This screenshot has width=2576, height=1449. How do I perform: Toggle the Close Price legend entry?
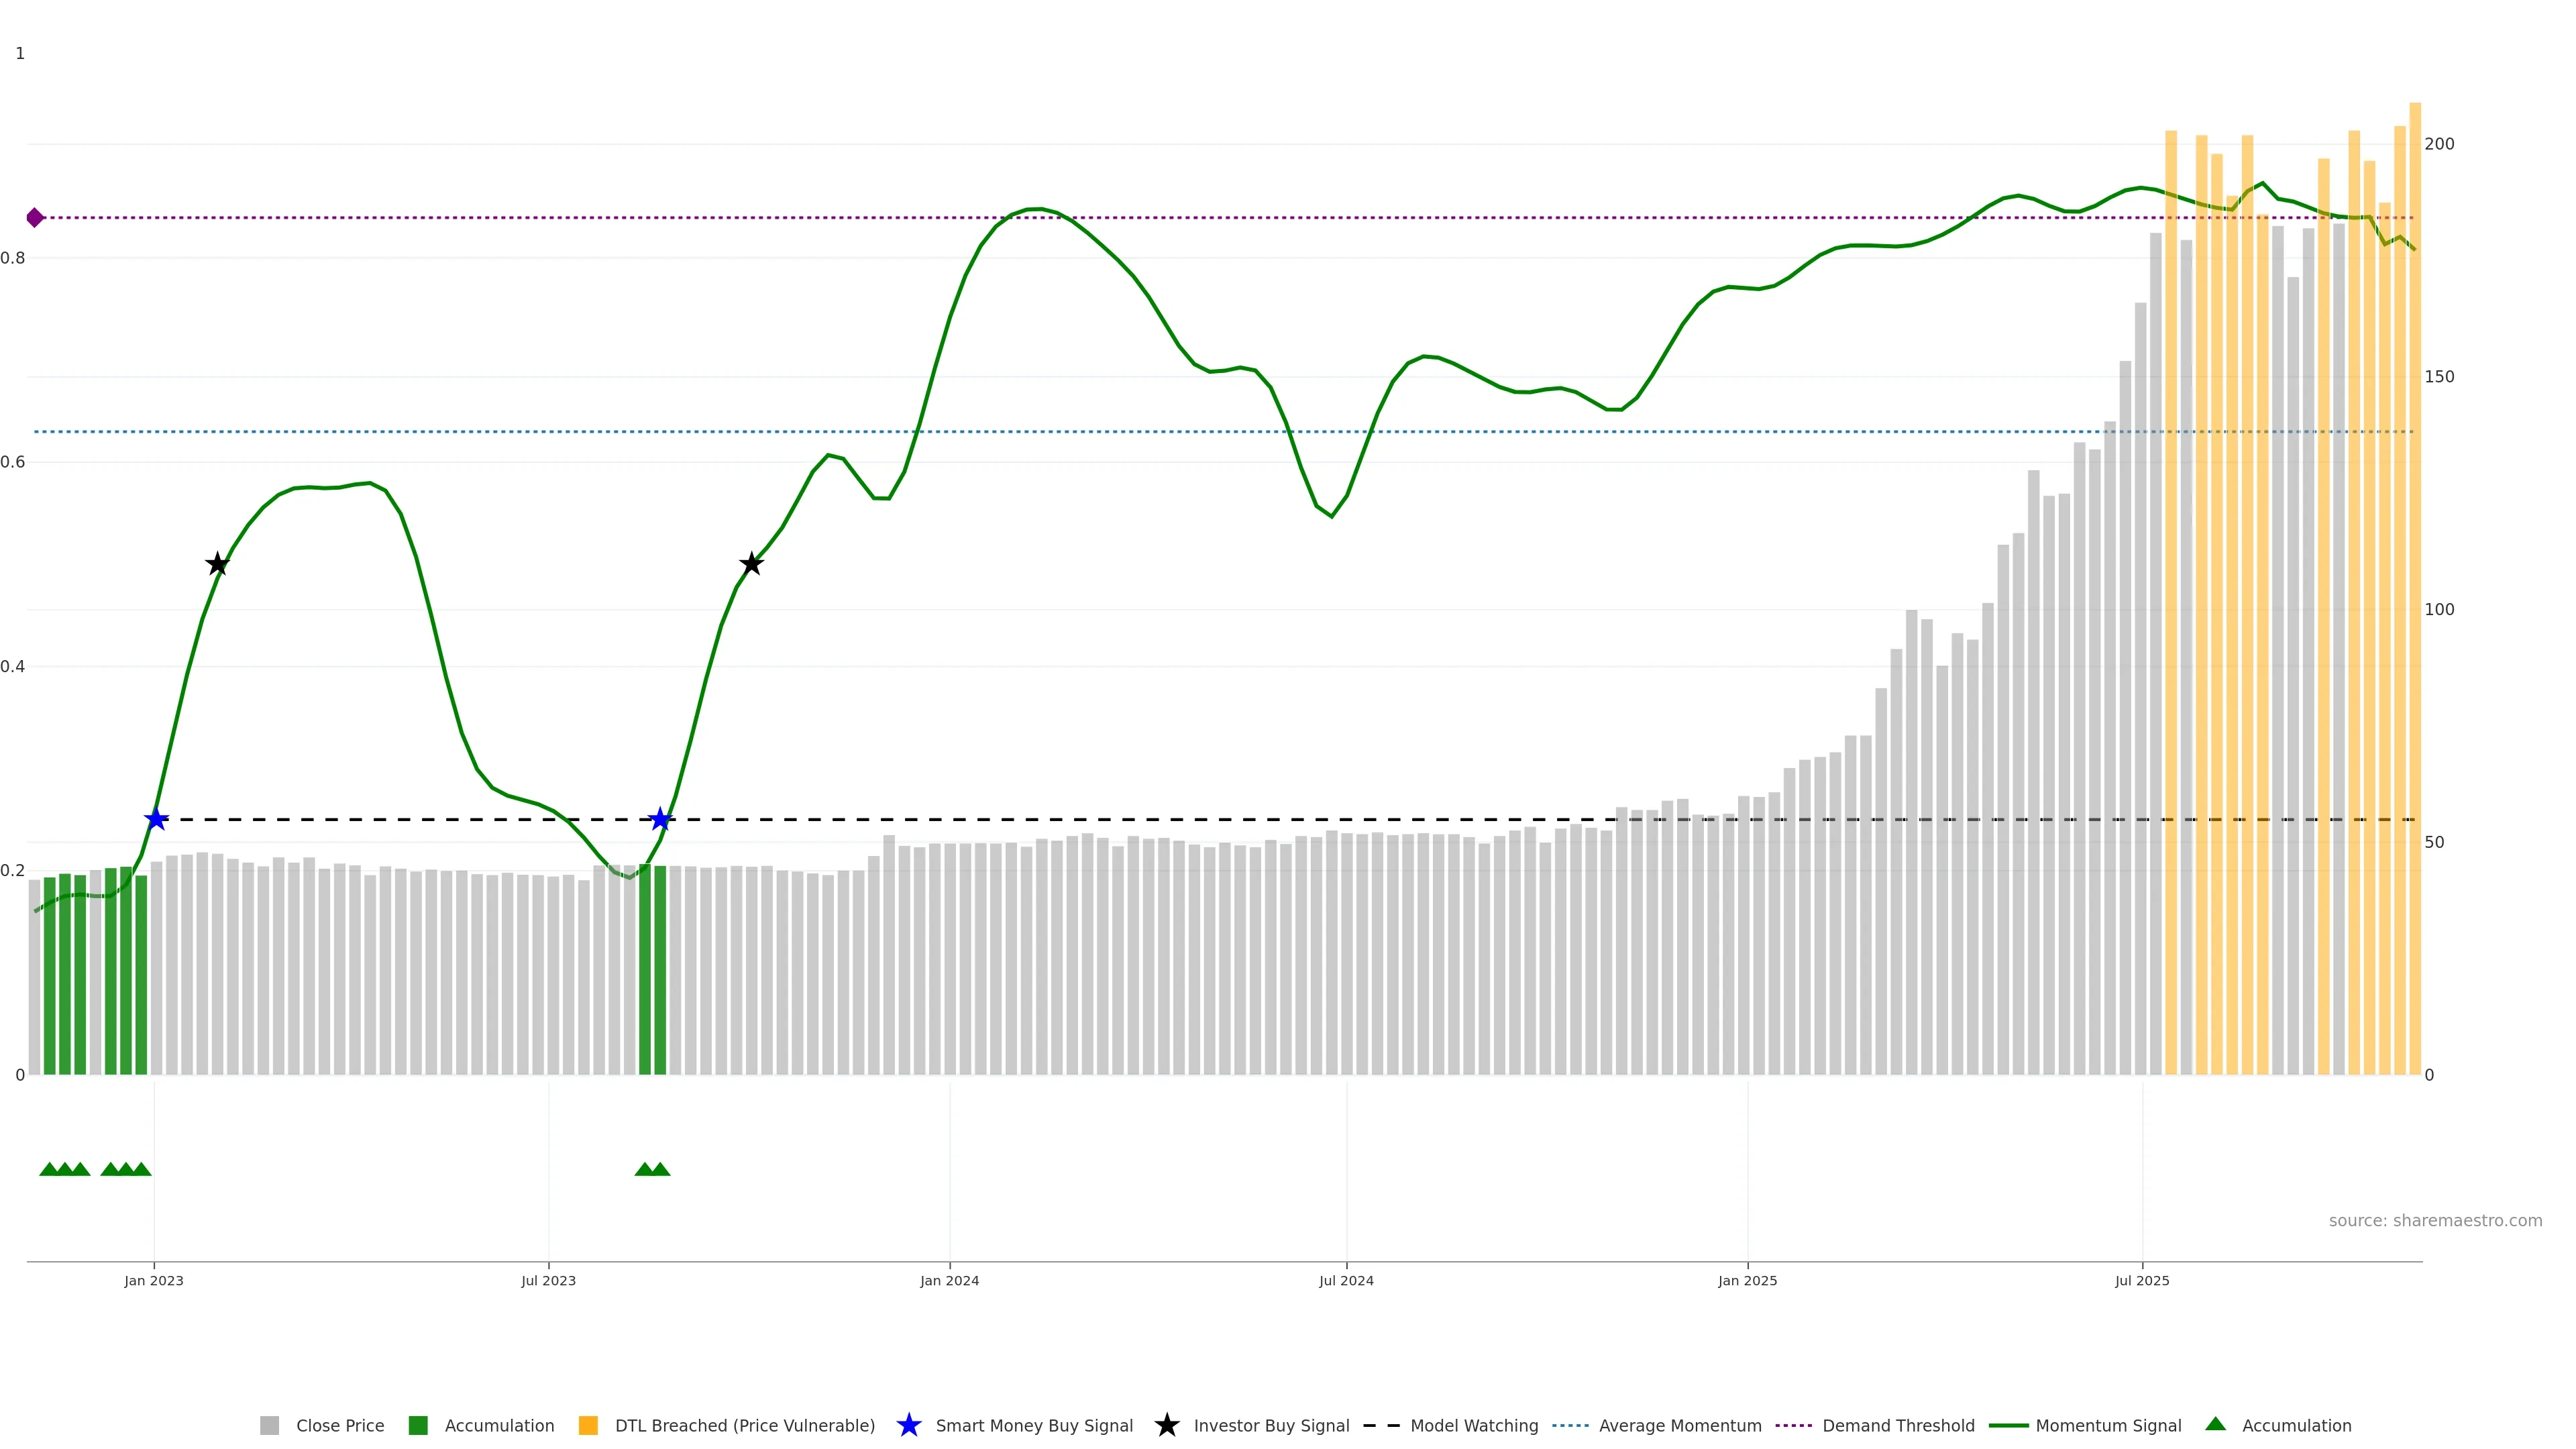(339, 1426)
